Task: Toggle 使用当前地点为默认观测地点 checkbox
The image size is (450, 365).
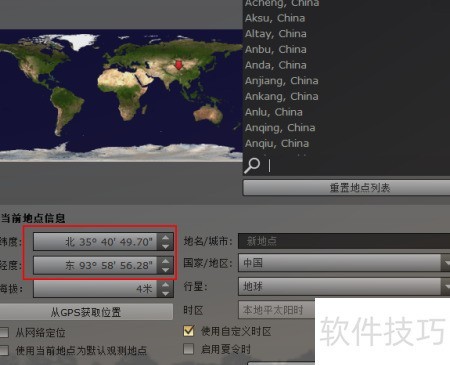Action: pos(4,350)
